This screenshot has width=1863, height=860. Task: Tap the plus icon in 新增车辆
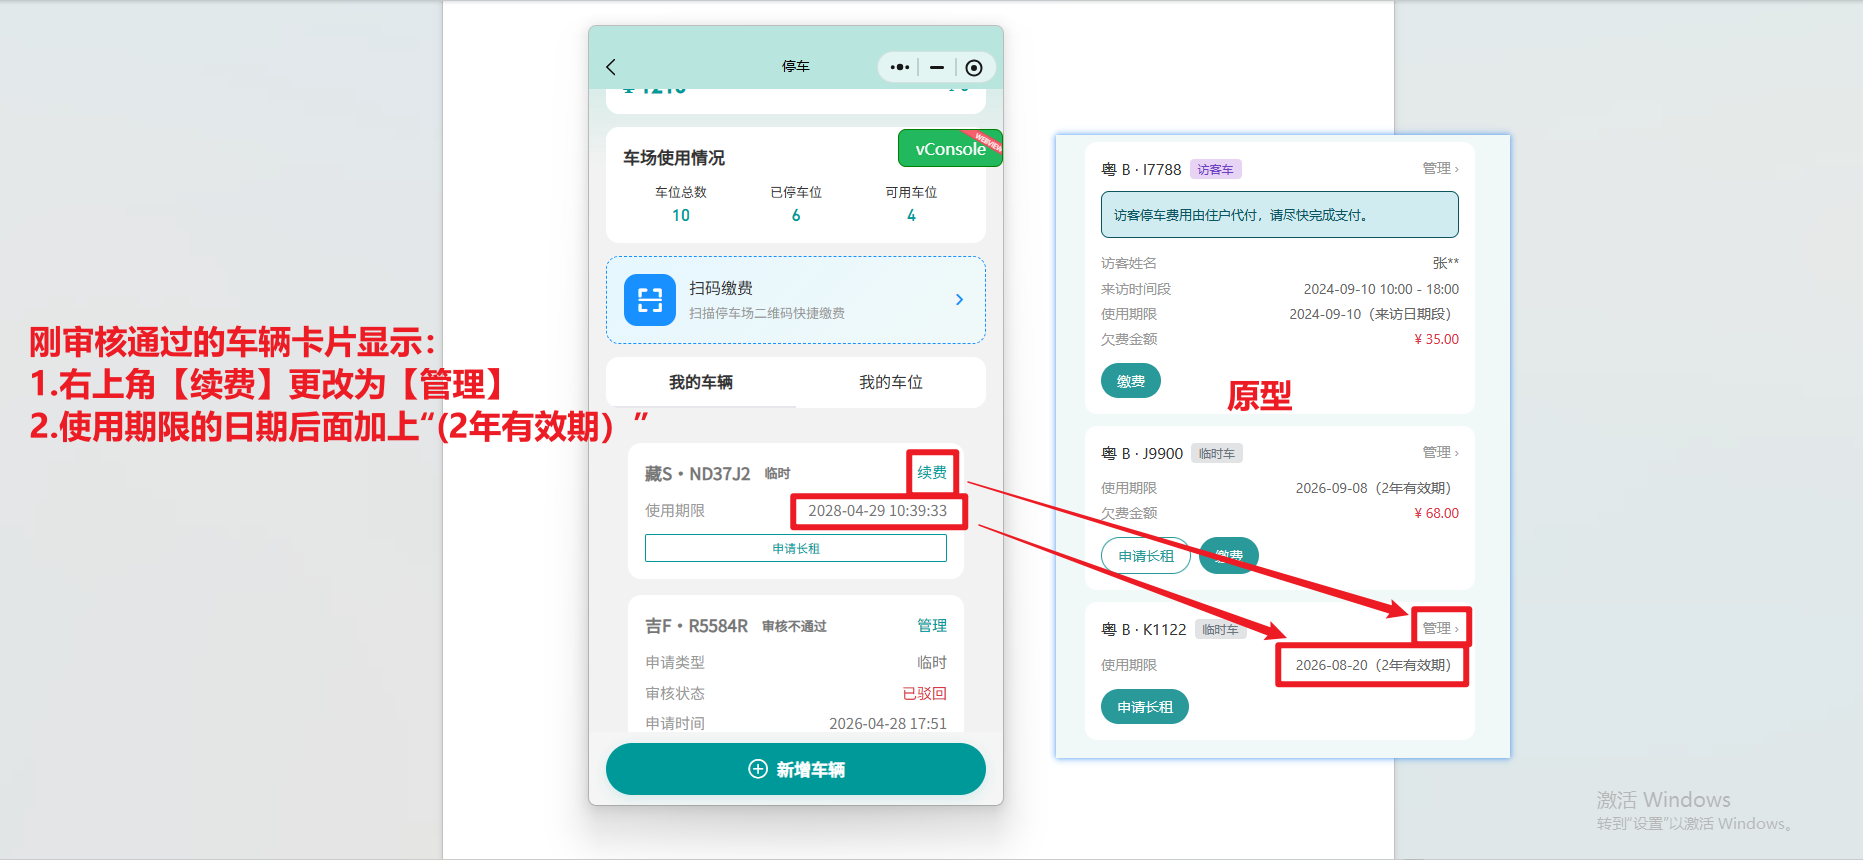pyautogui.click(x=758, y=769)
